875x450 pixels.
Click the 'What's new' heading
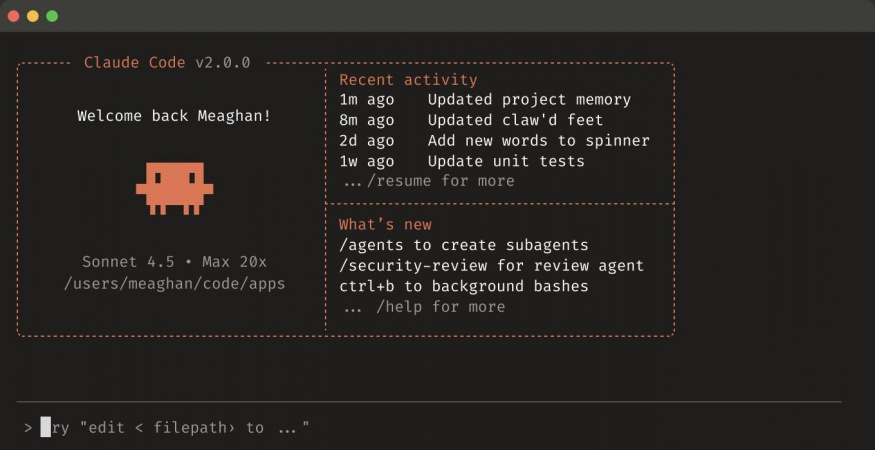click(385, 224)
